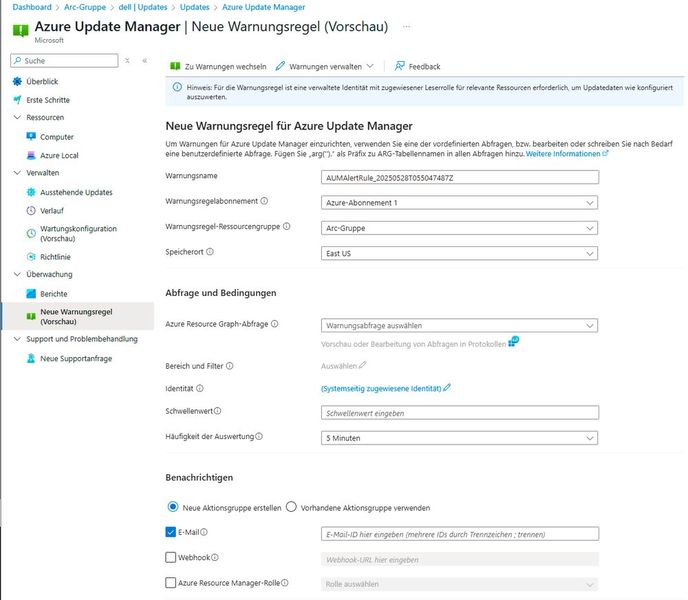688x600 pixels.
Task: Open the Warnungsregelabonnement dropdown
Action: click(x=459, y=203)
